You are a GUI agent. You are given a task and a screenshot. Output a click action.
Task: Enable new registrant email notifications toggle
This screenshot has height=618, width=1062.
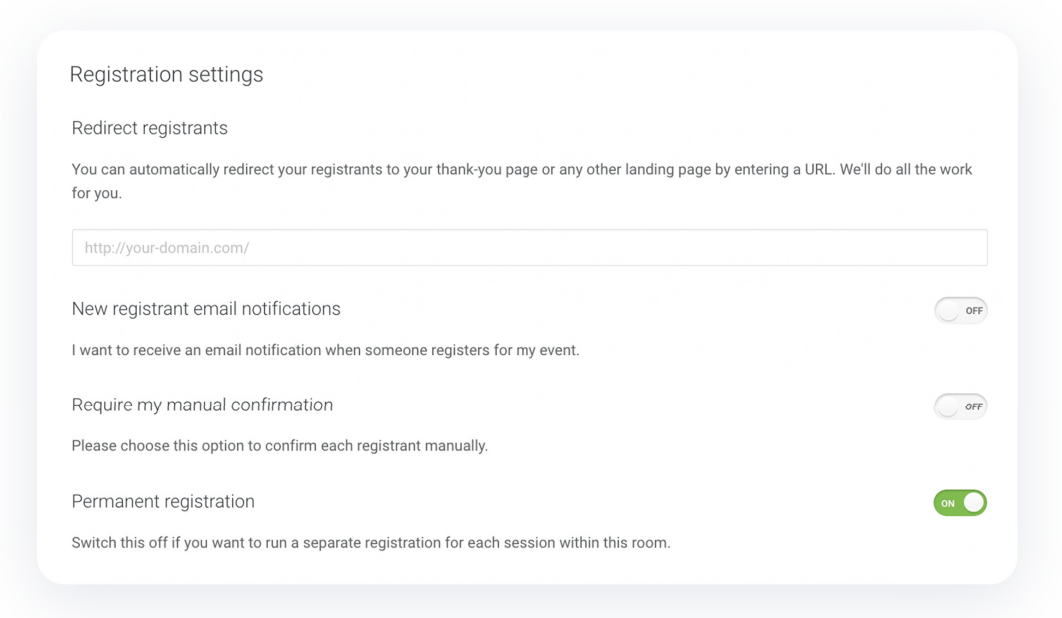960,310
